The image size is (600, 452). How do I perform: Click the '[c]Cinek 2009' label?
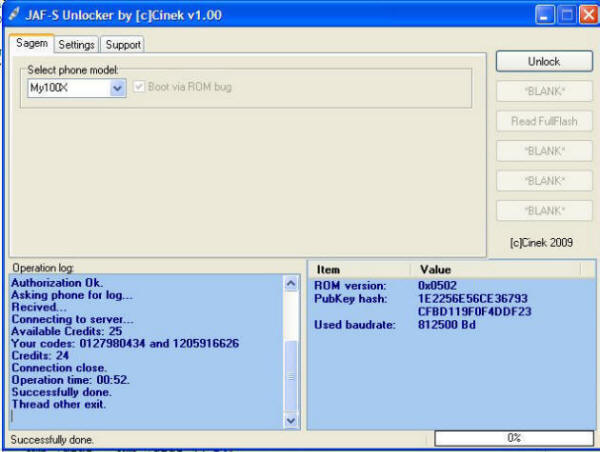(541, 242)
